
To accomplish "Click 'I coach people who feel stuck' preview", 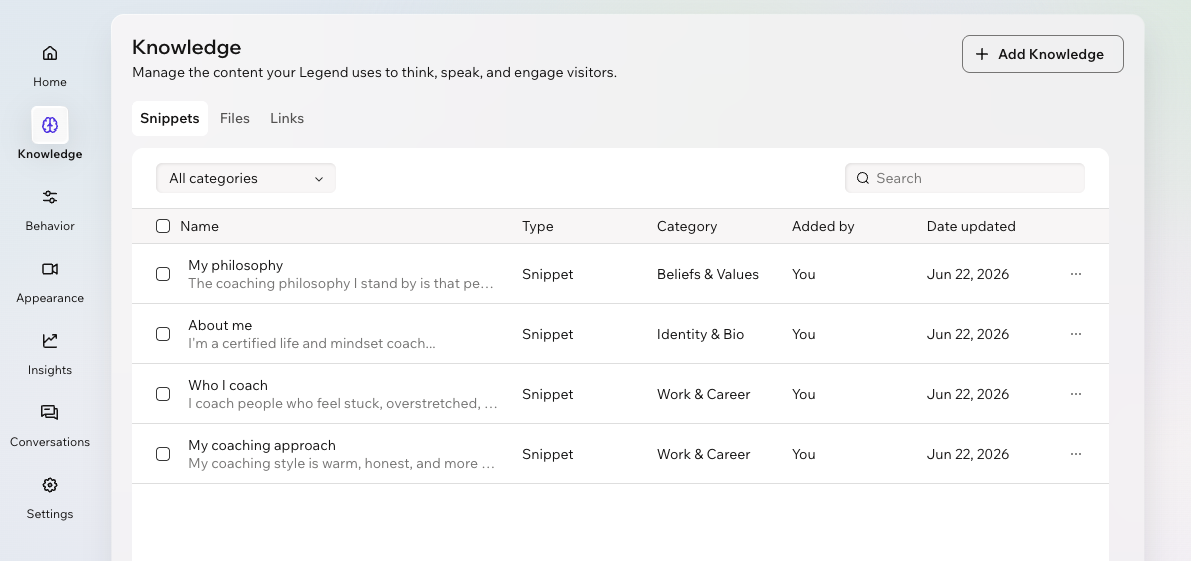I will (x=343, y=403).
